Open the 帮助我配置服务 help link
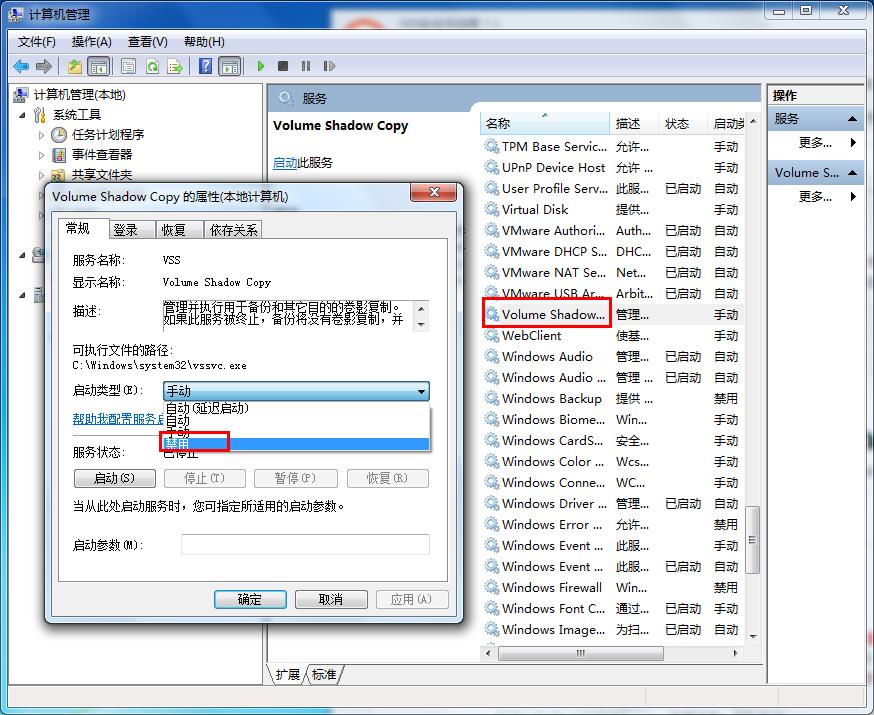 tap(118, 419)
